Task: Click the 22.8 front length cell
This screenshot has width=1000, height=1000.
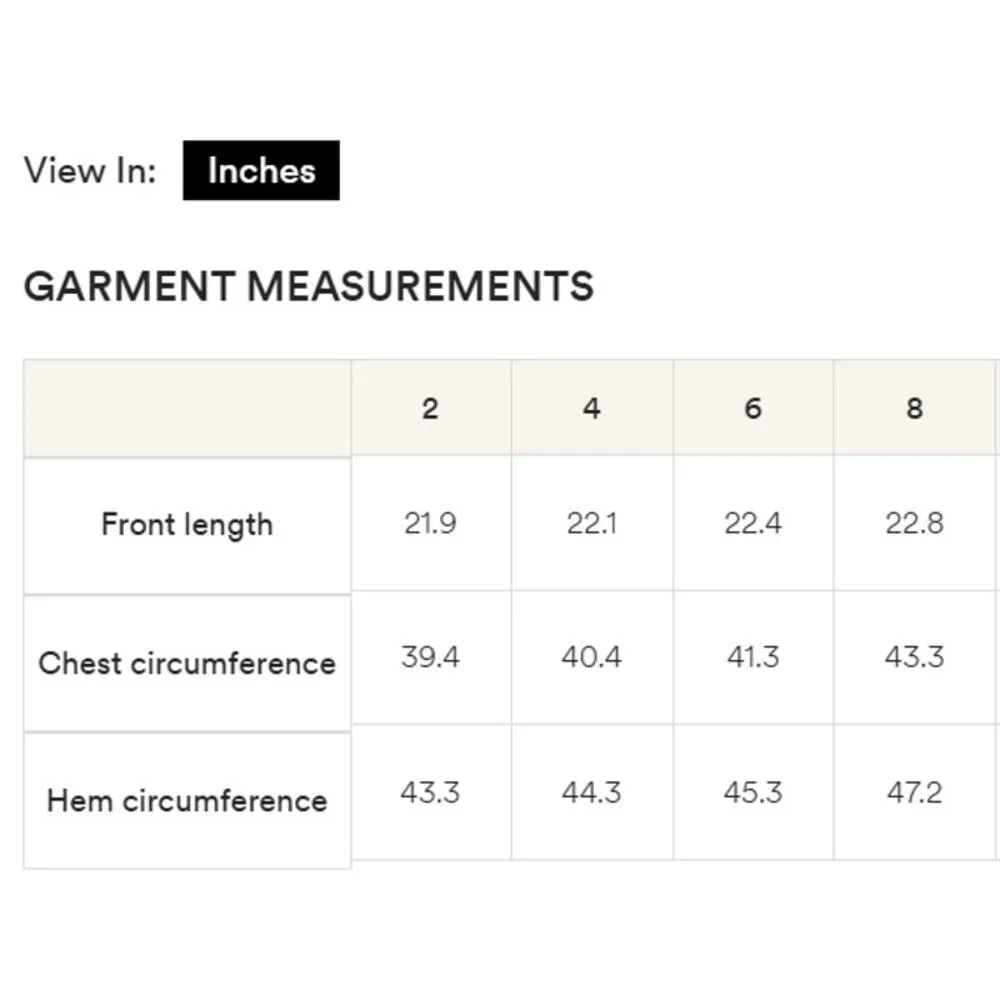Action: click(x=914, y=523)
